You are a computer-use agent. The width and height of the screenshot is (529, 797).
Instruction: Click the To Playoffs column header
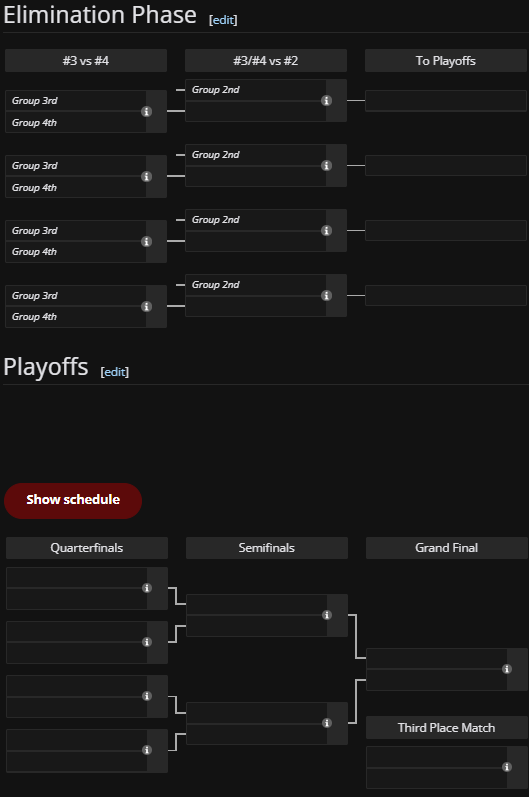click(x=446, y=60)
